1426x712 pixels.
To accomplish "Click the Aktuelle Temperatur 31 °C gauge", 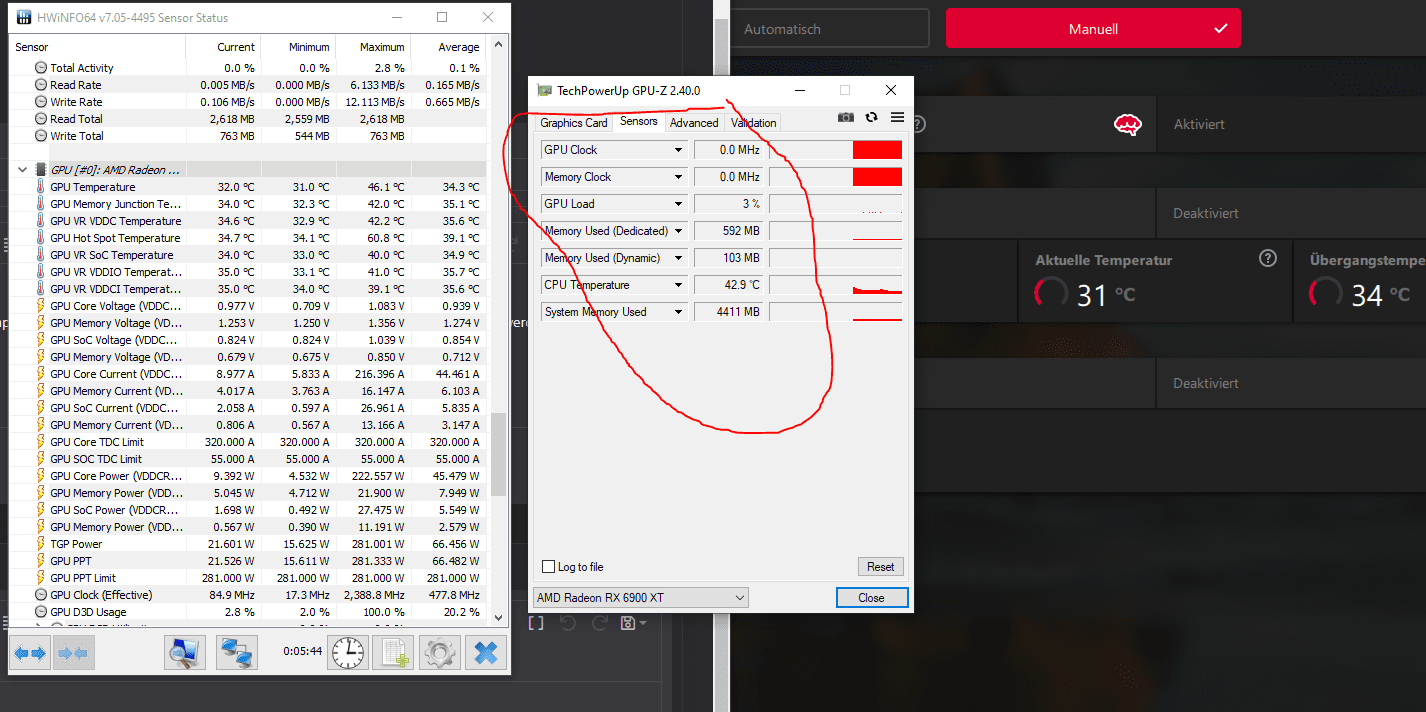I will [1051, 293].
